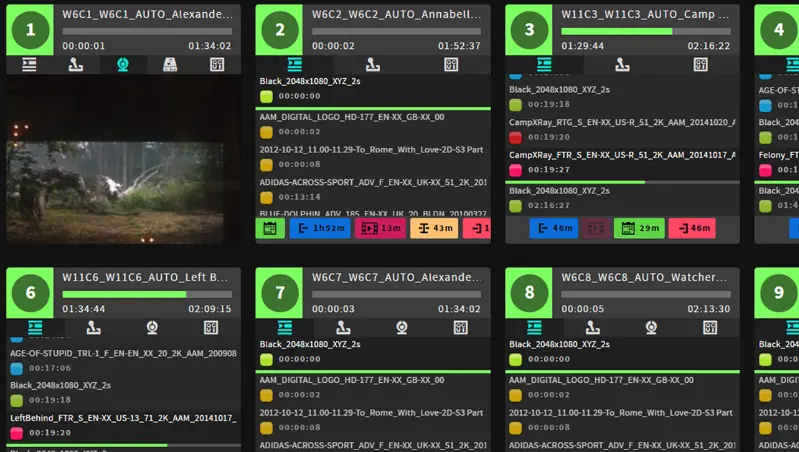Click screen 6 playback progress bar
The width and height of the screenshot is (799, 452).
point(146,294)
